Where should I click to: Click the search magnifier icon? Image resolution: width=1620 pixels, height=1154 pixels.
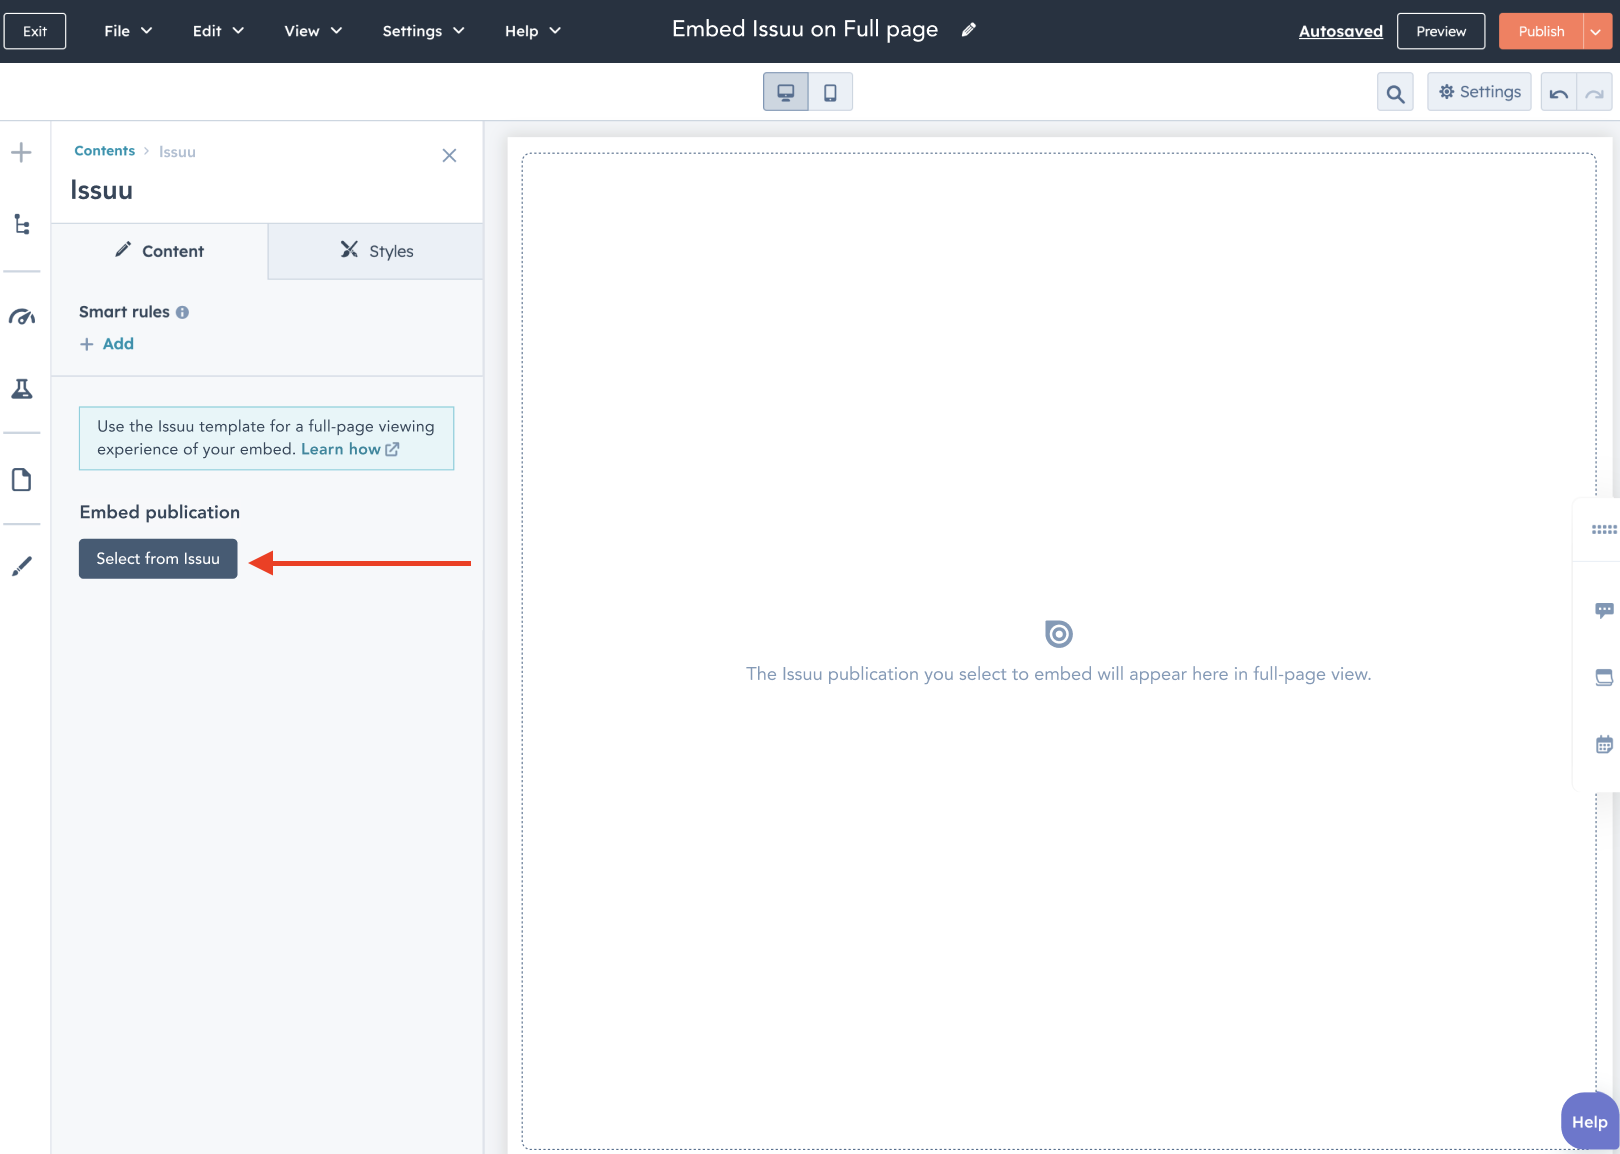point(1395,93)
